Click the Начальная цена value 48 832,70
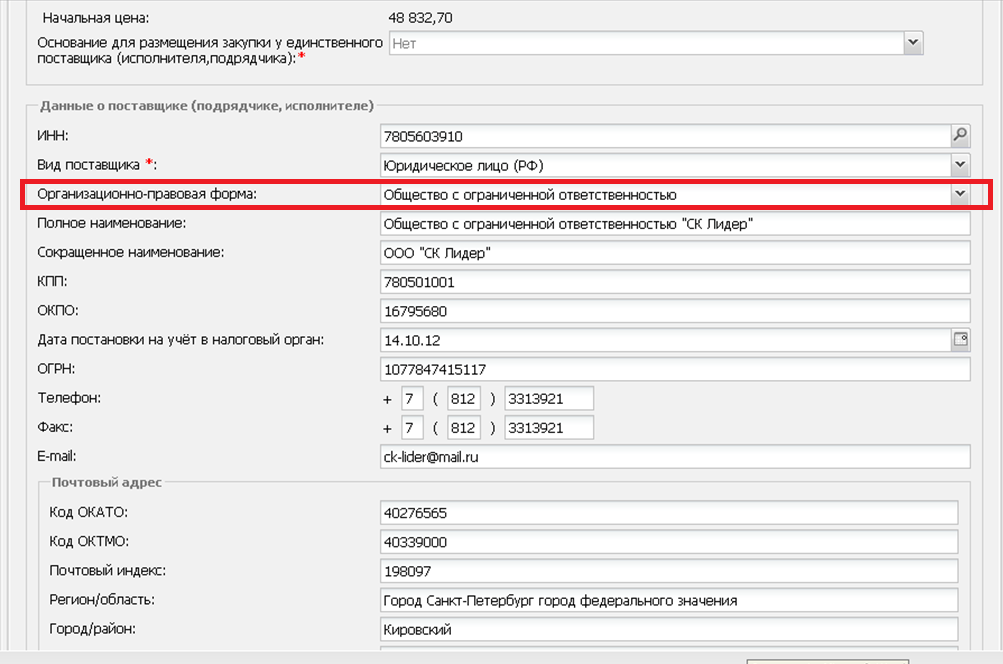This screenshot has height=664, width=1003. point(420,18)
